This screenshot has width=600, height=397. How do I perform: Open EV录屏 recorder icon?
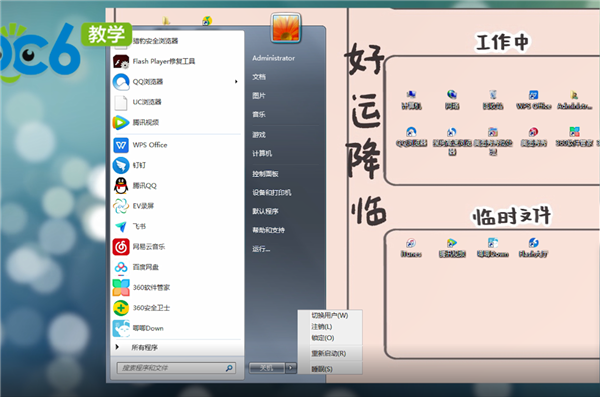click(x=121, y=206)
